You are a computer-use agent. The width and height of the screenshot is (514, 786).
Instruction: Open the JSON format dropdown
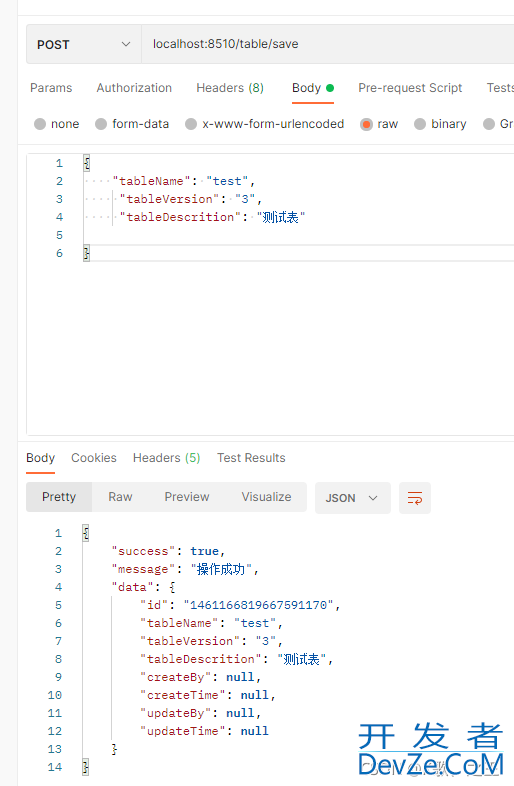(353, 498)
